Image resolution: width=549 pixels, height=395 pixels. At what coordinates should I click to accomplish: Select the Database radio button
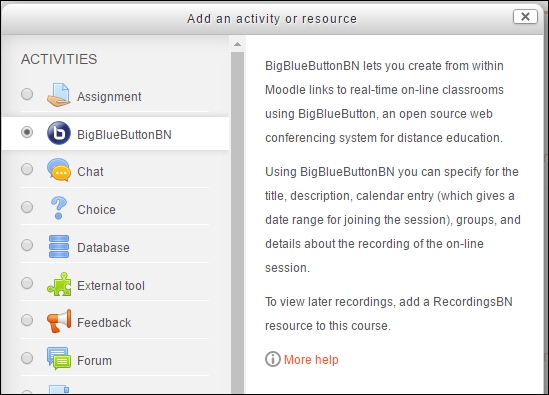tap(27, 245)
